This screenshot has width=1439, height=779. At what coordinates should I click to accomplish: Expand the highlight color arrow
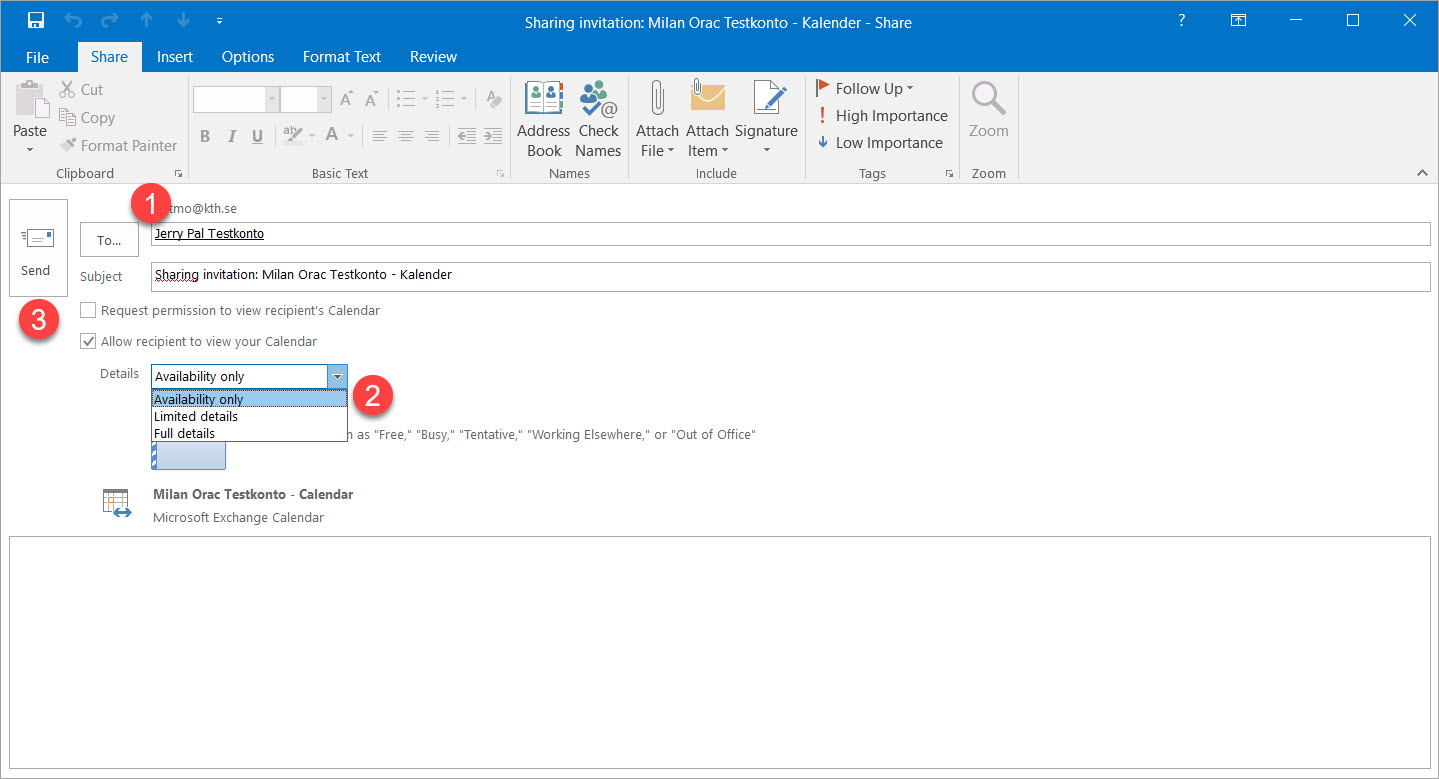(311, 135)
